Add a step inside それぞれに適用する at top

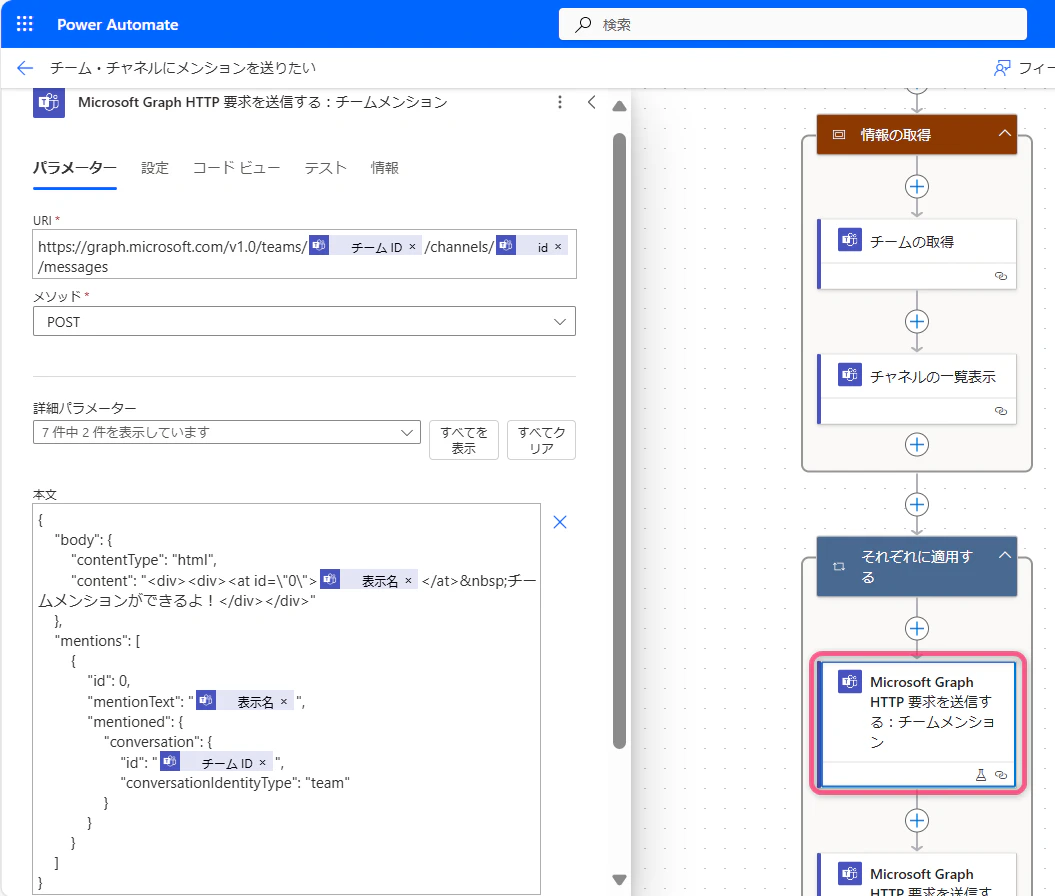pyautogui.click(x=917, y=629)
